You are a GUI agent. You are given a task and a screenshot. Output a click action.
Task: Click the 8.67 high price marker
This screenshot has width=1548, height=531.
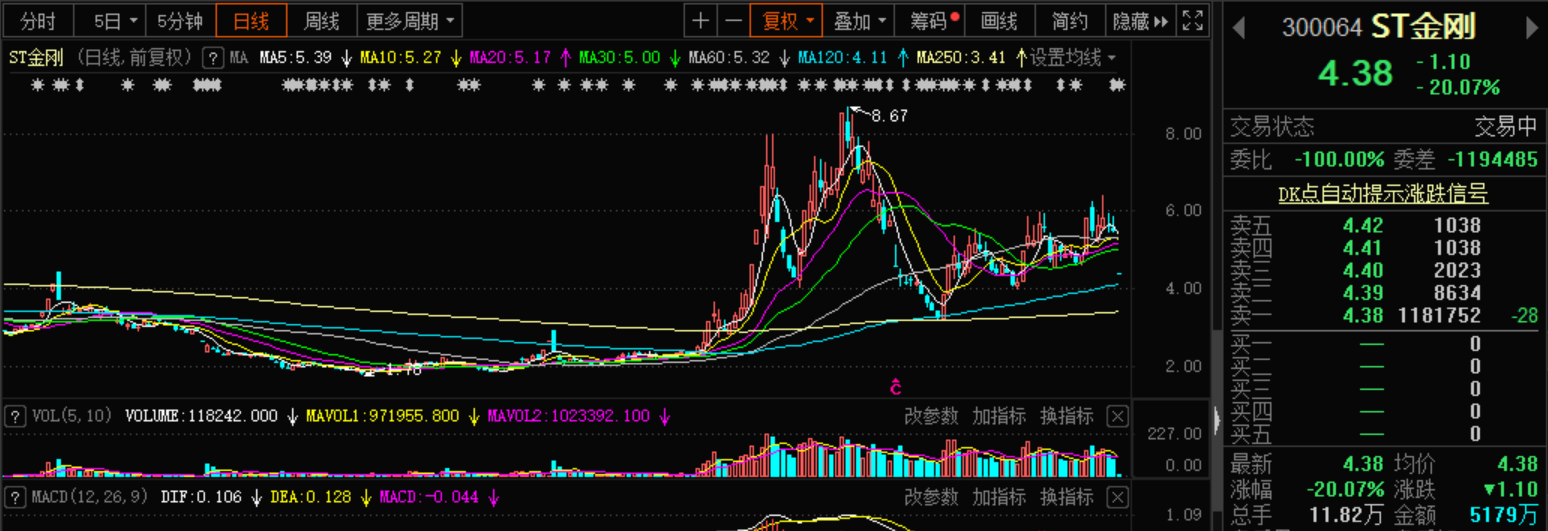click(x=889, y=116)
